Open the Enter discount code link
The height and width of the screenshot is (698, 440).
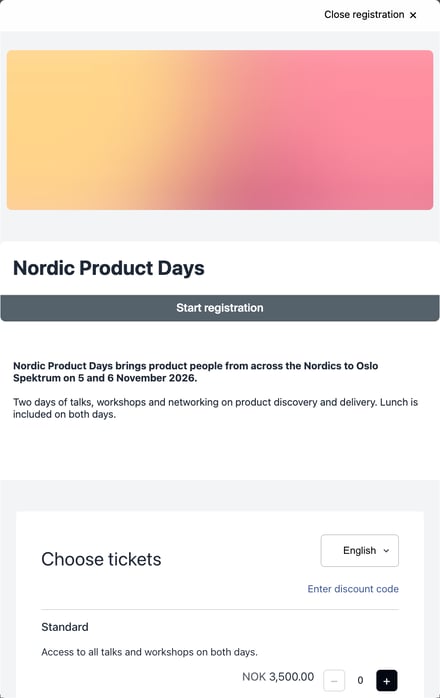(353, 589)
